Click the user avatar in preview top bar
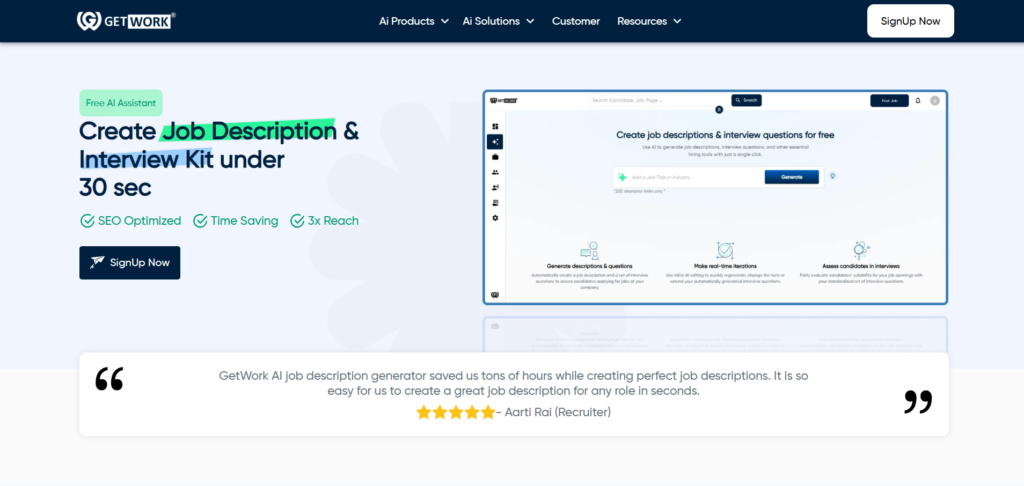This screenshot has width=1024, height=486. (935, 101)
